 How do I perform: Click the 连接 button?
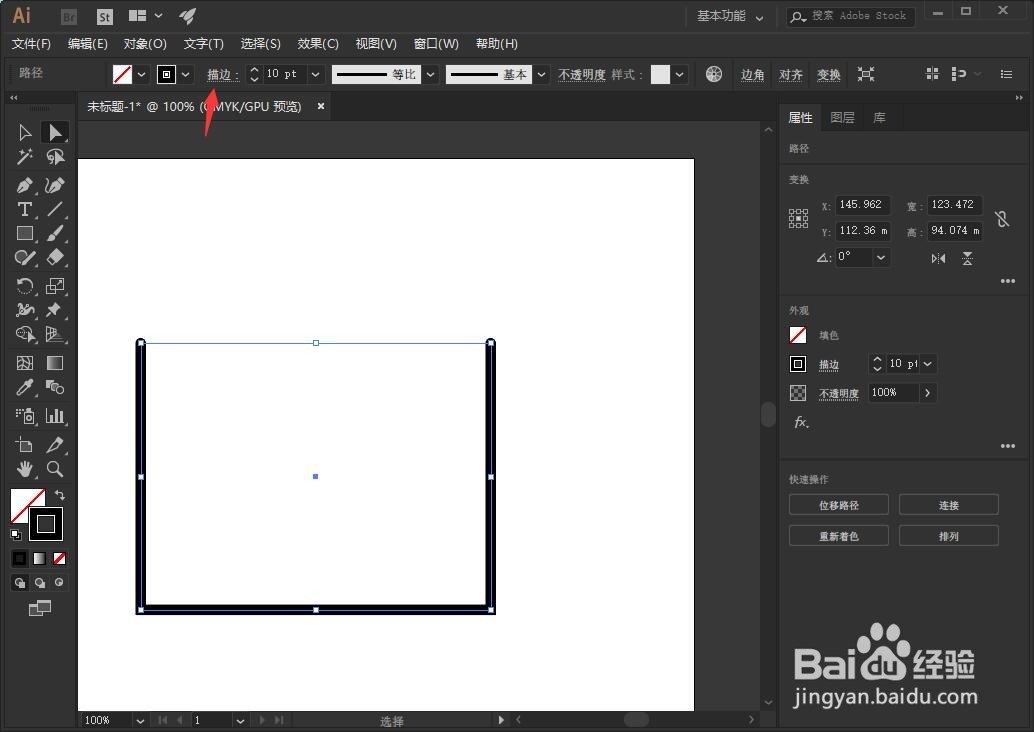pos(949,505)
